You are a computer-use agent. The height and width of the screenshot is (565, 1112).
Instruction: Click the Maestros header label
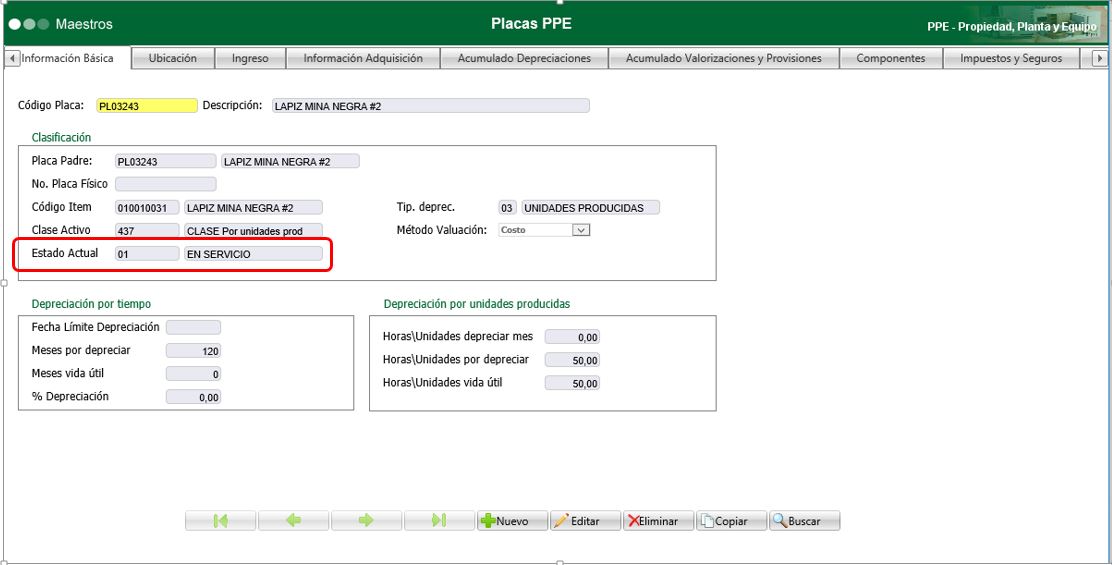[x=84, y=24]
